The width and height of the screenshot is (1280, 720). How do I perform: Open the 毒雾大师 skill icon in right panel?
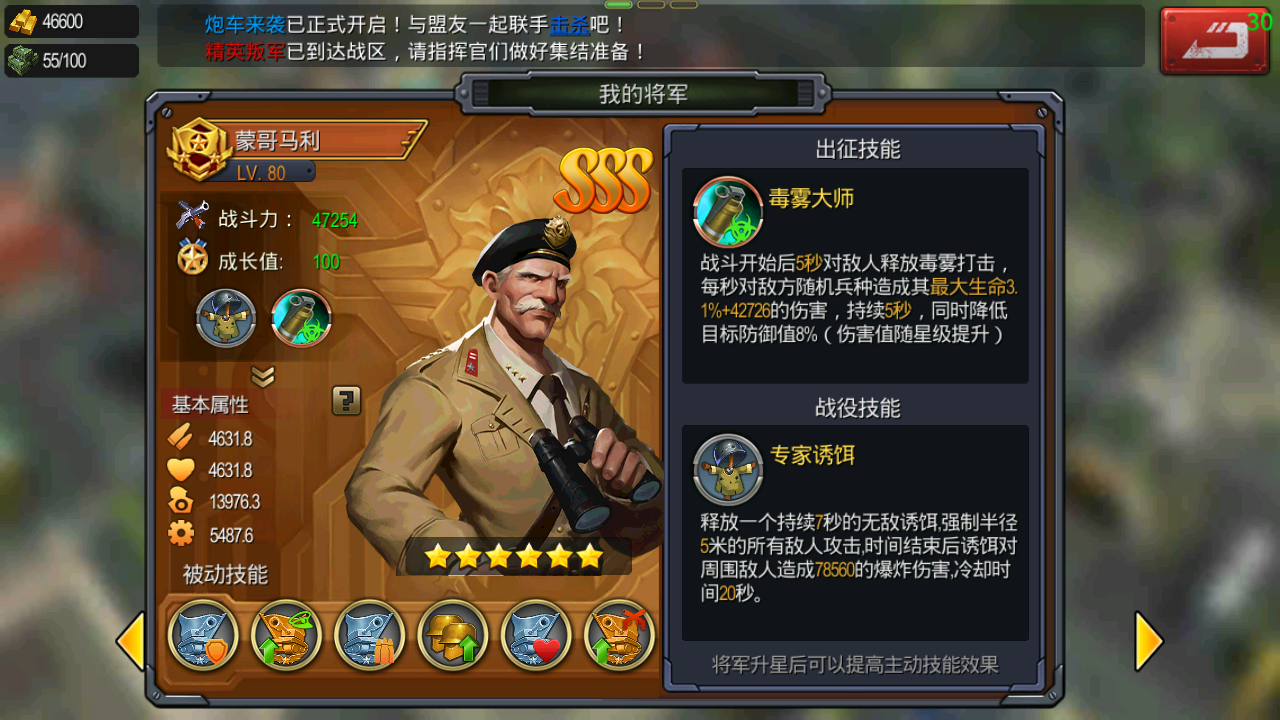click(727, 211)
